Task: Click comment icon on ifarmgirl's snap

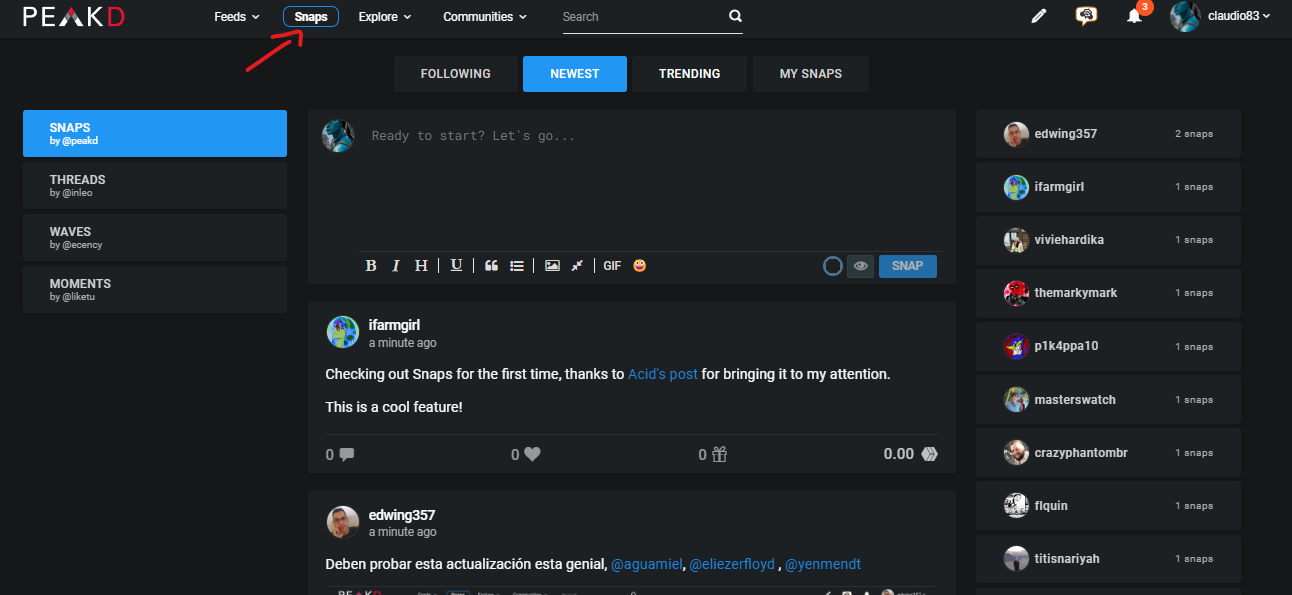Action: pyautogui.click(x=347, y=454)
